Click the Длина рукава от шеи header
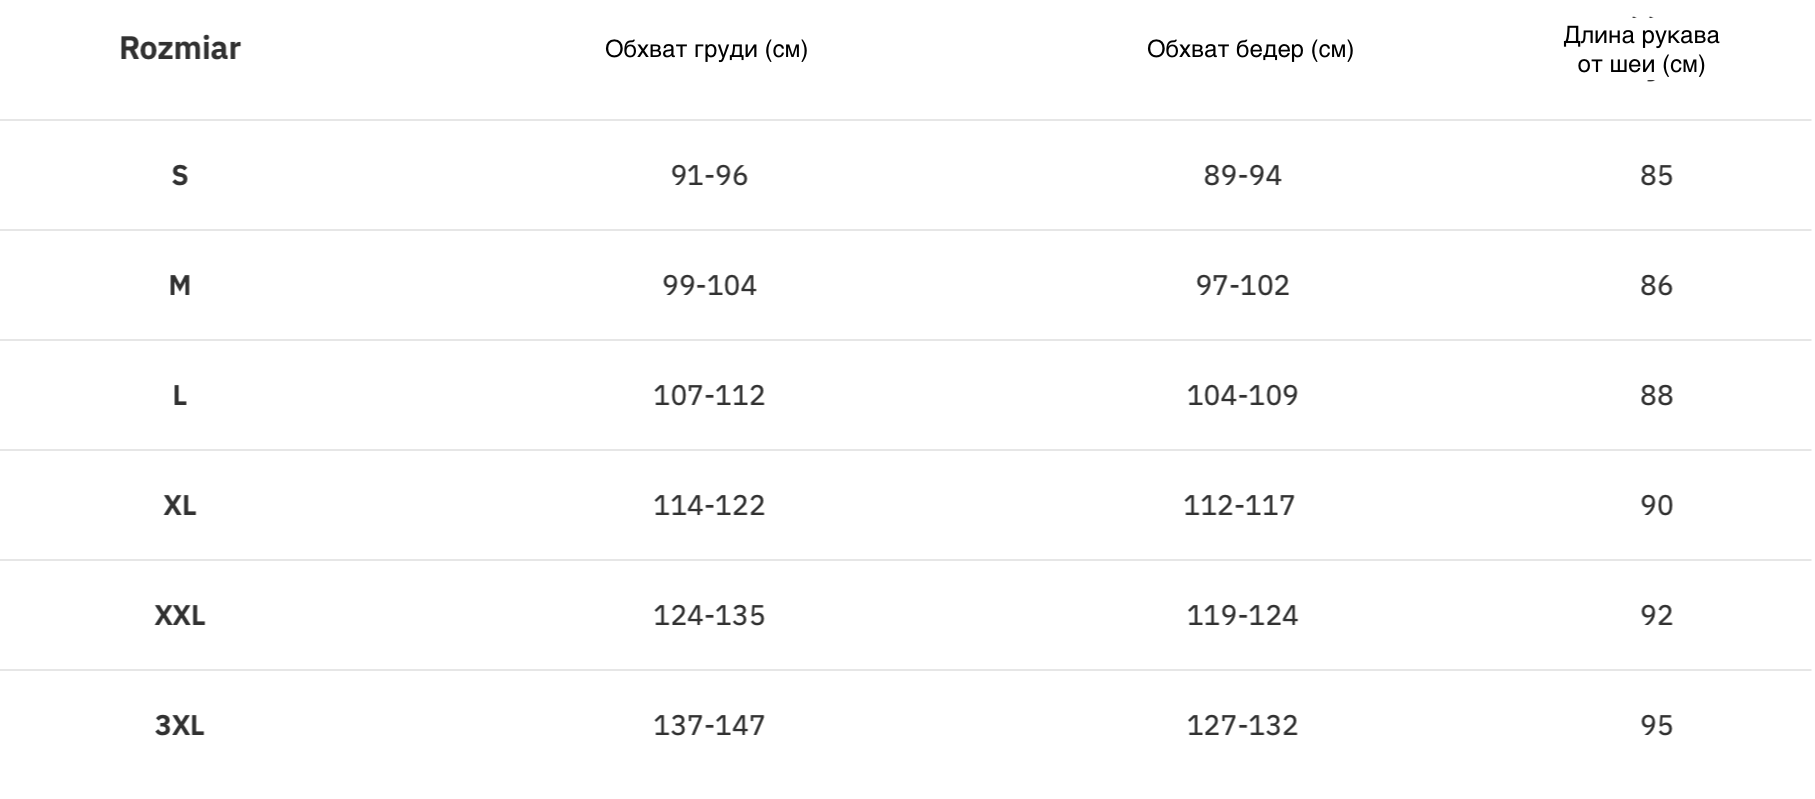The width and height of the screenshot is (1815, 799). [x=1641, y=50]
